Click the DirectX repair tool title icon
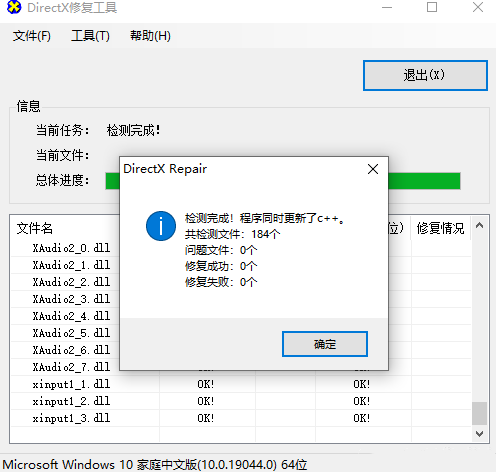This screenshot has width=496, height=472. tap(14, 7)
